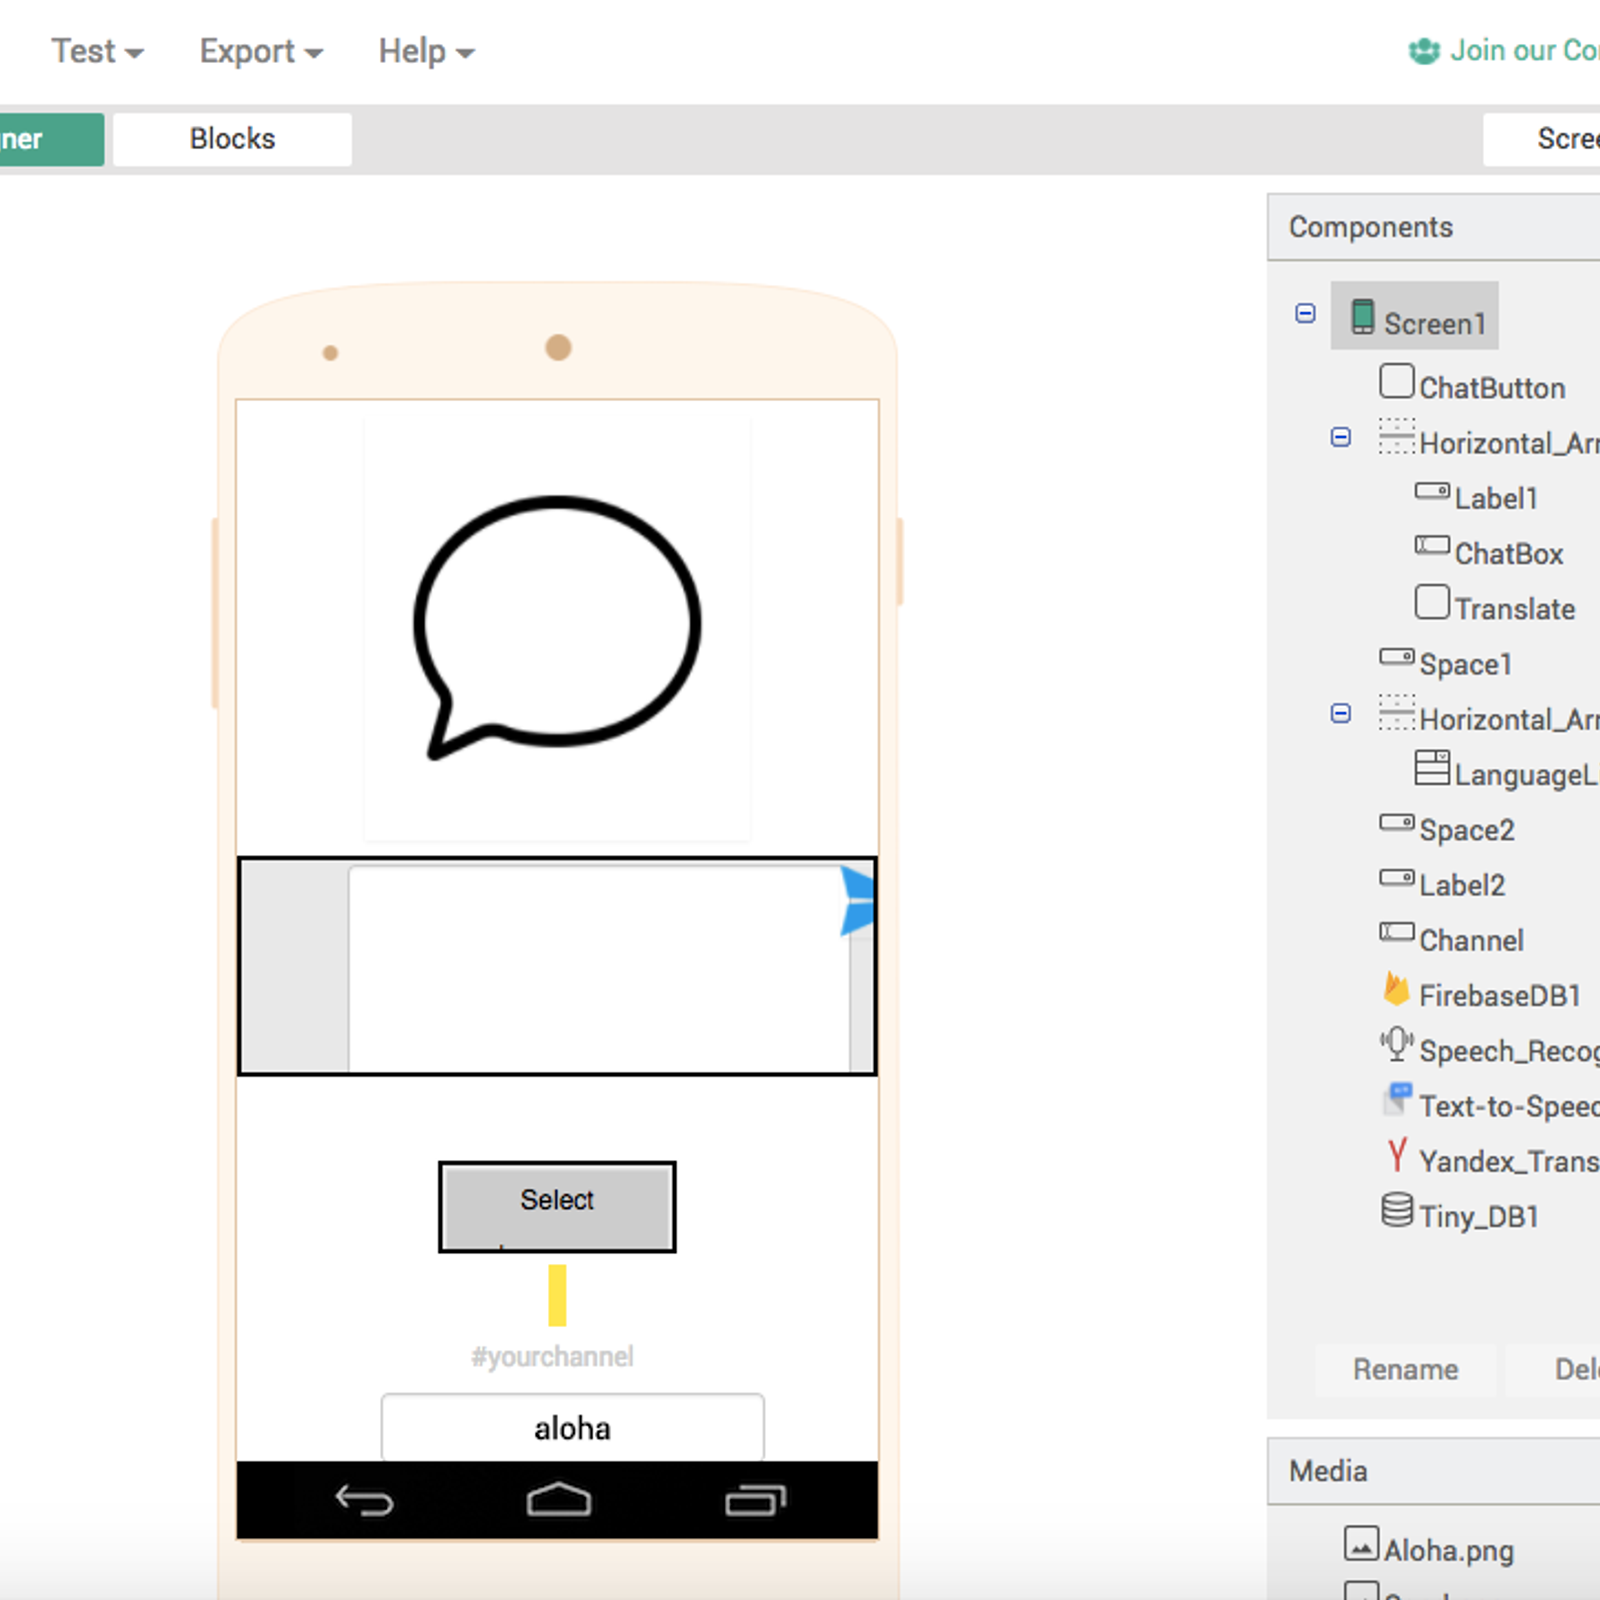Click the Android back navigation icon
The image size is (1600, 1600).
point(365,1500)
